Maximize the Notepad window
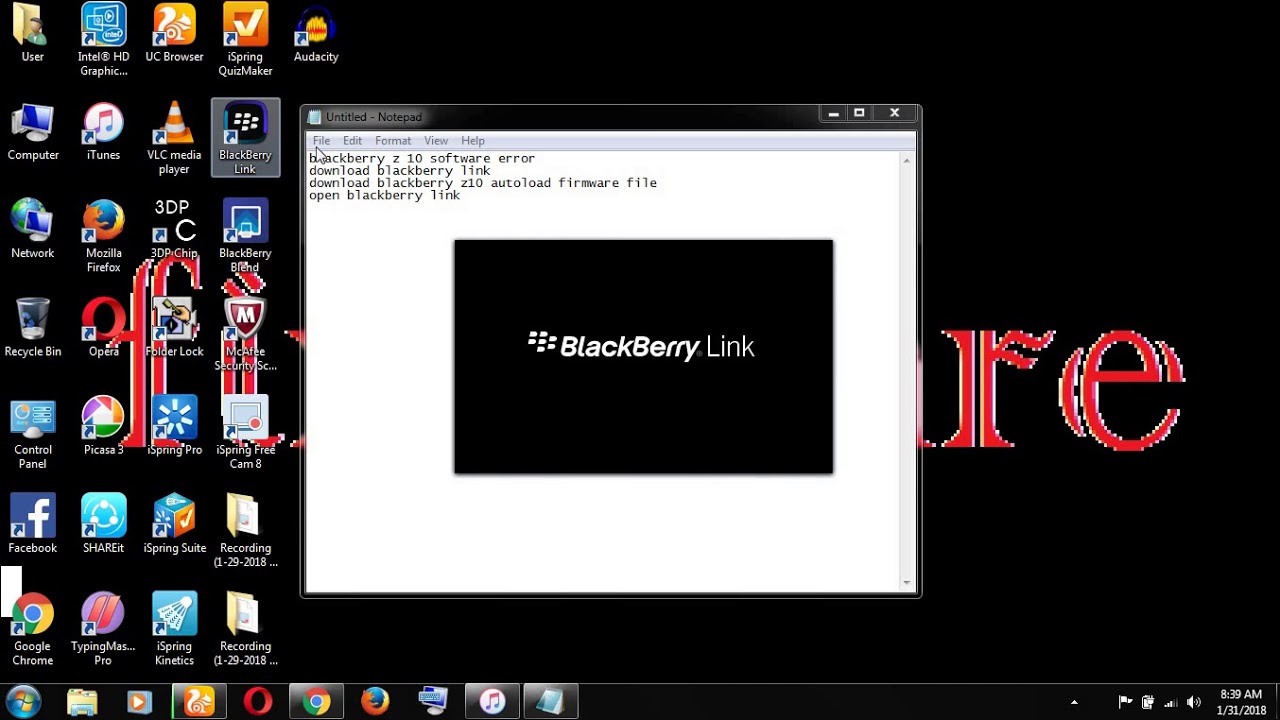Screen dimensions: 1280x720 859,114
